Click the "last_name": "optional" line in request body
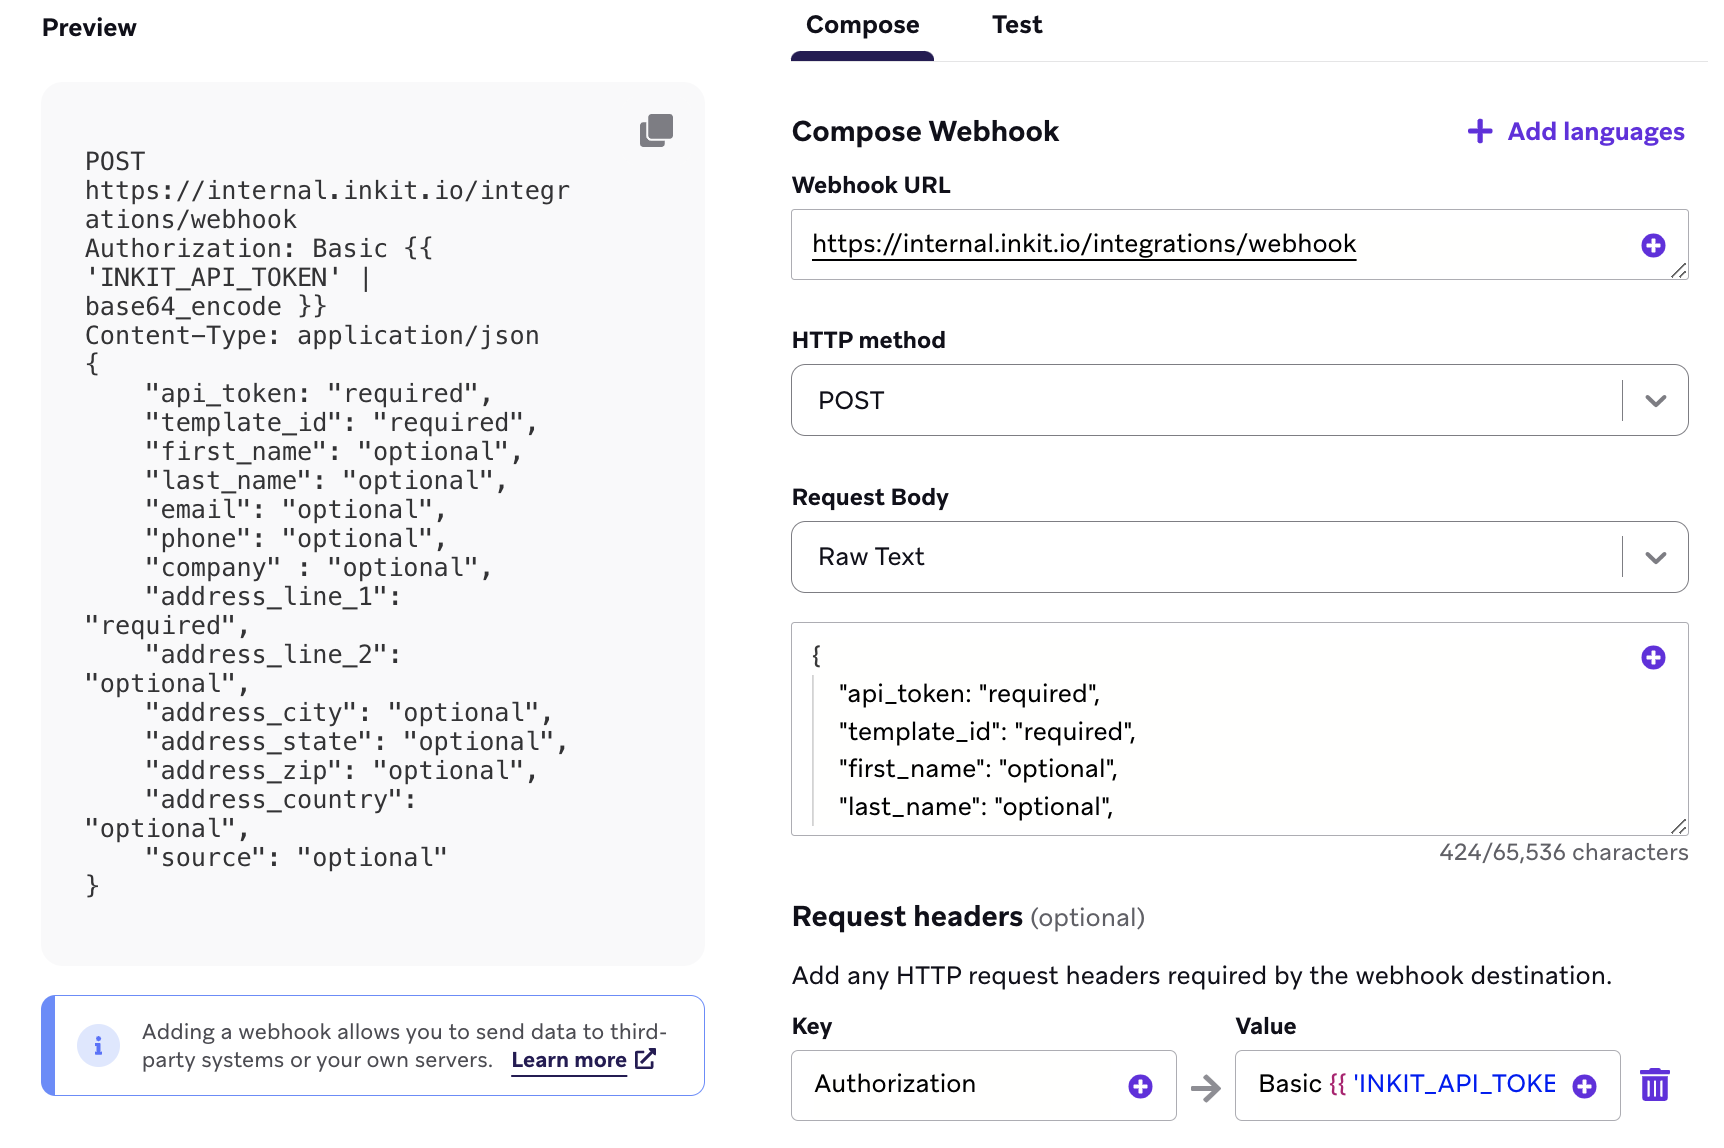Image resolution: width=1724 pixels, height=1148 pixels. (976, 807)
